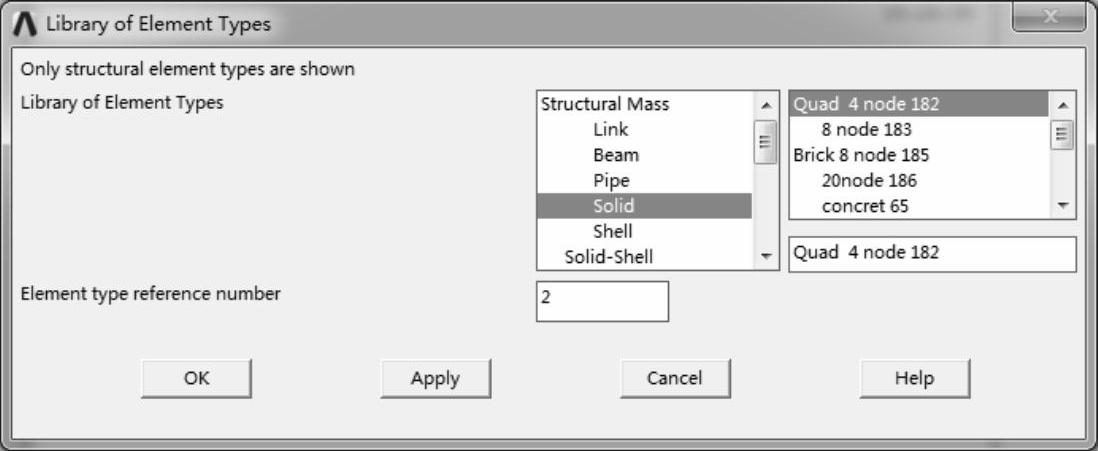
Task: Click the ANSYS logo icon in title bar
Action: coord(25,23)
